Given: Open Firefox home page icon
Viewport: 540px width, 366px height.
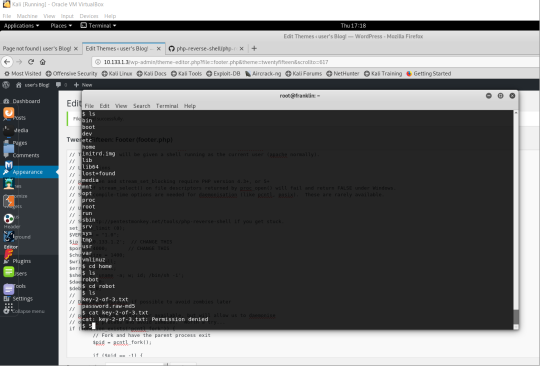Looking at the screenshot, I should pos(43,62).
